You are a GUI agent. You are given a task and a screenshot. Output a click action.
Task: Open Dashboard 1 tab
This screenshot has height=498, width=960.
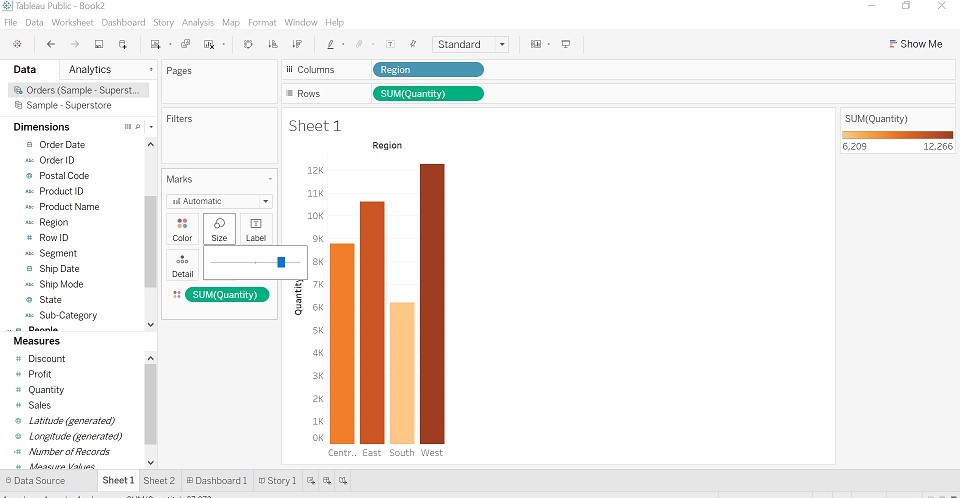point(217,481)
